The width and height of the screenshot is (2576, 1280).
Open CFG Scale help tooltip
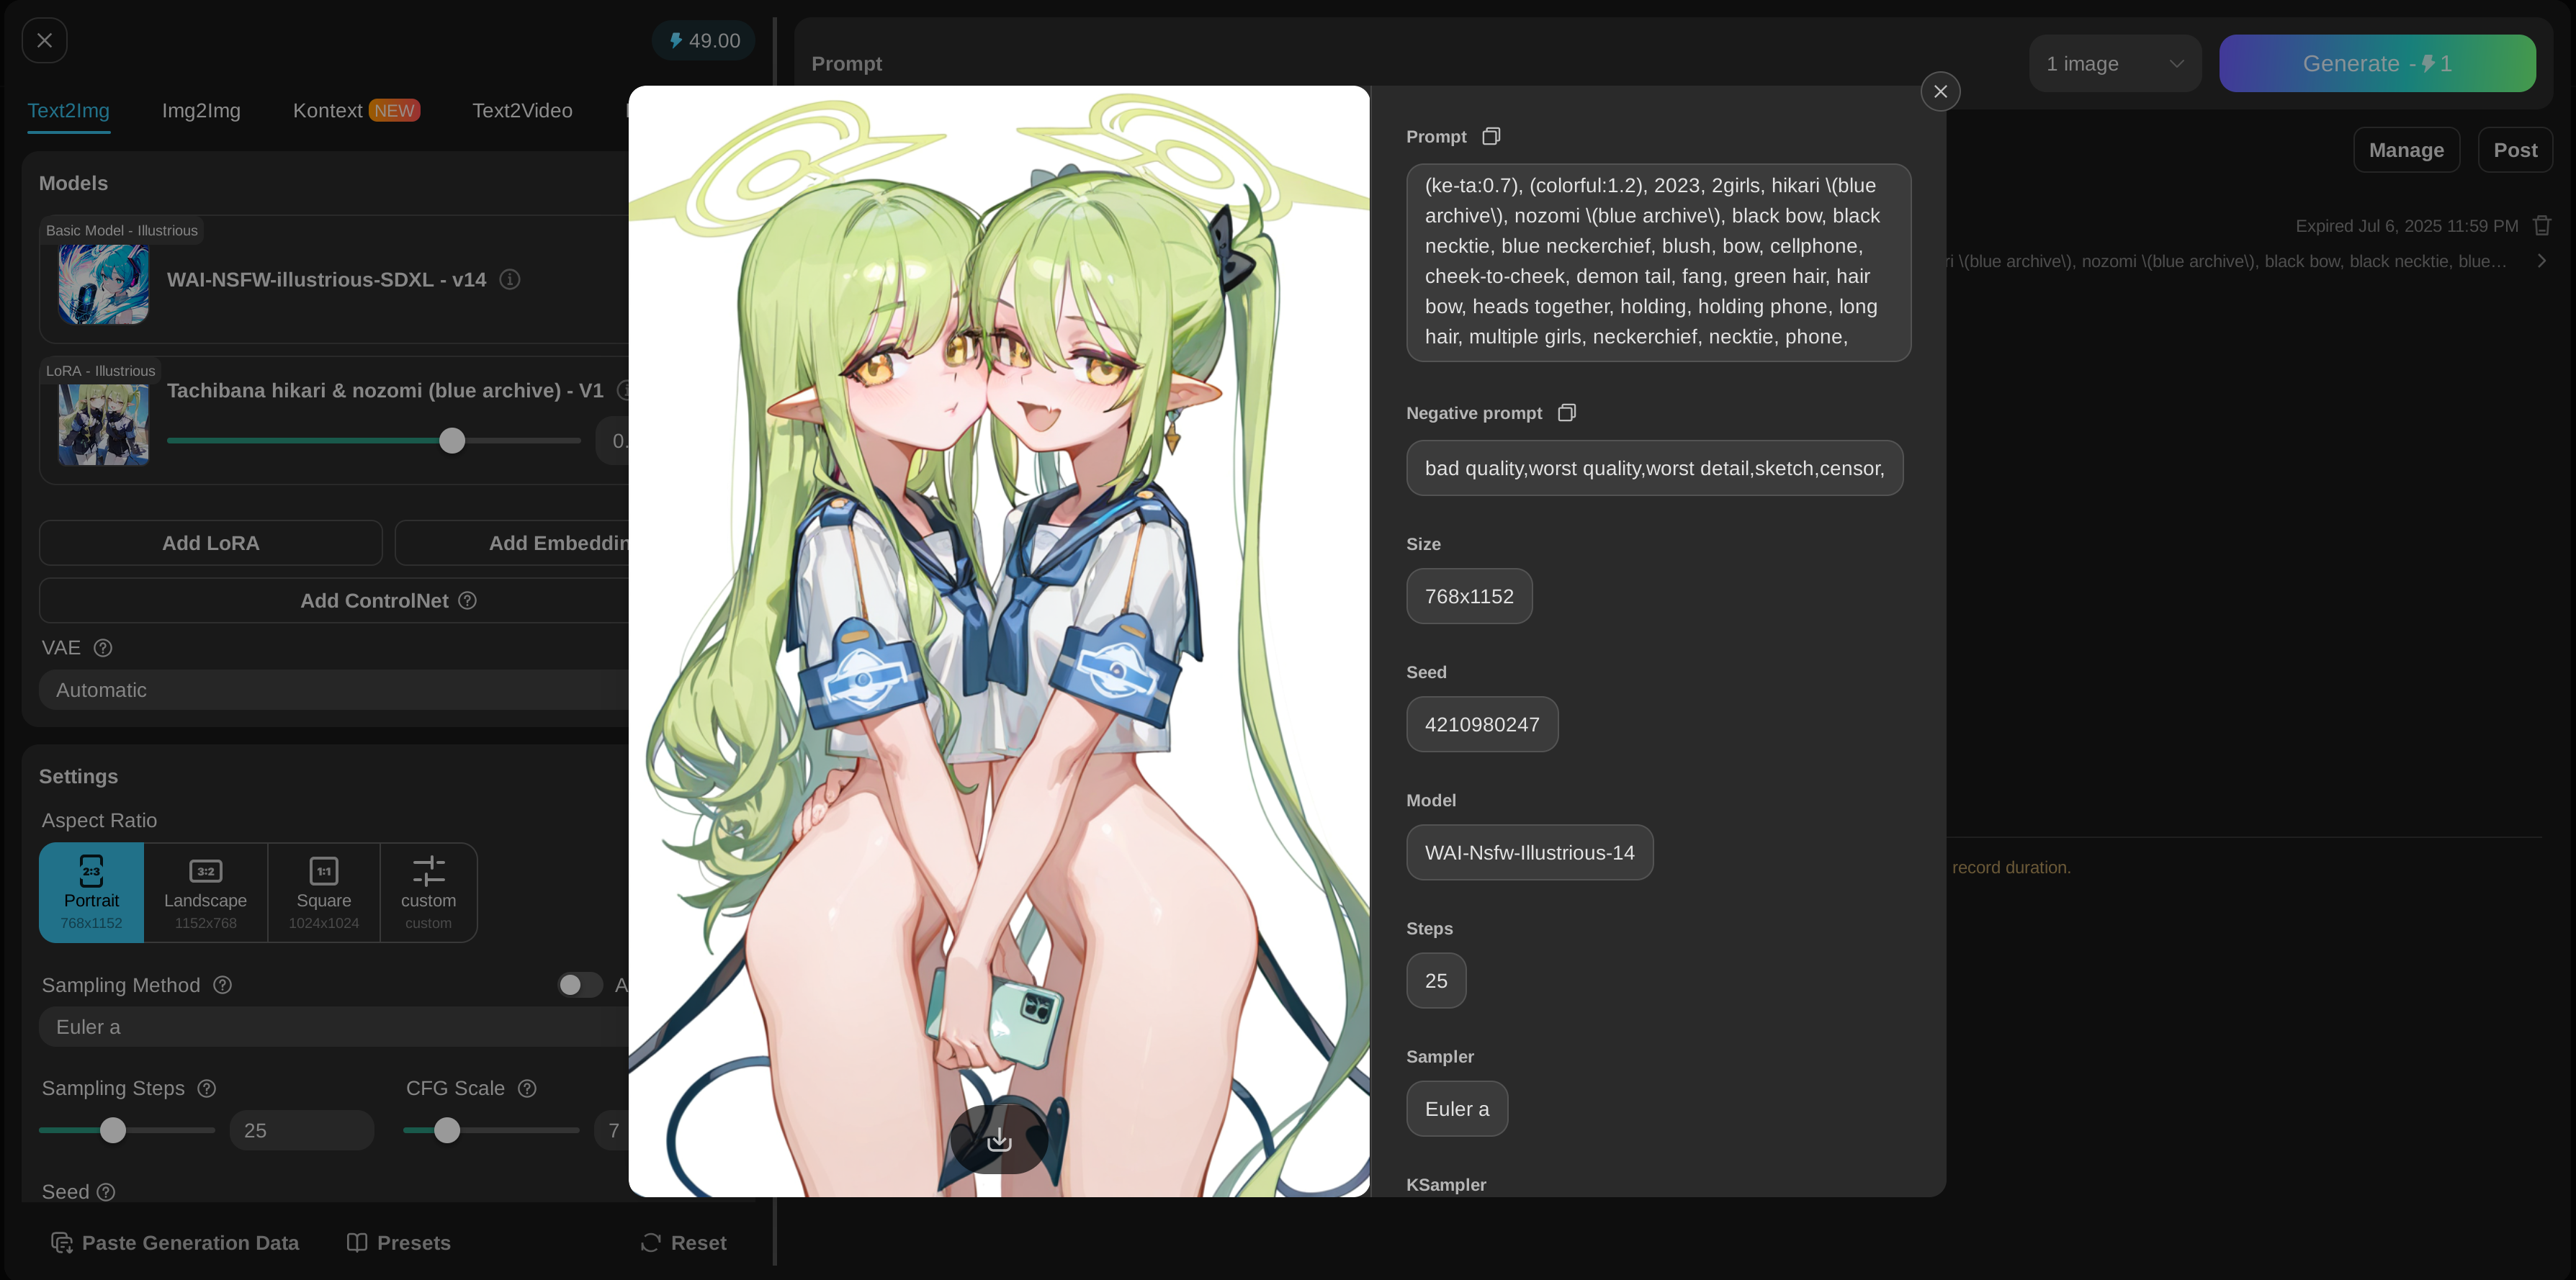click(x=527, y=1088)
